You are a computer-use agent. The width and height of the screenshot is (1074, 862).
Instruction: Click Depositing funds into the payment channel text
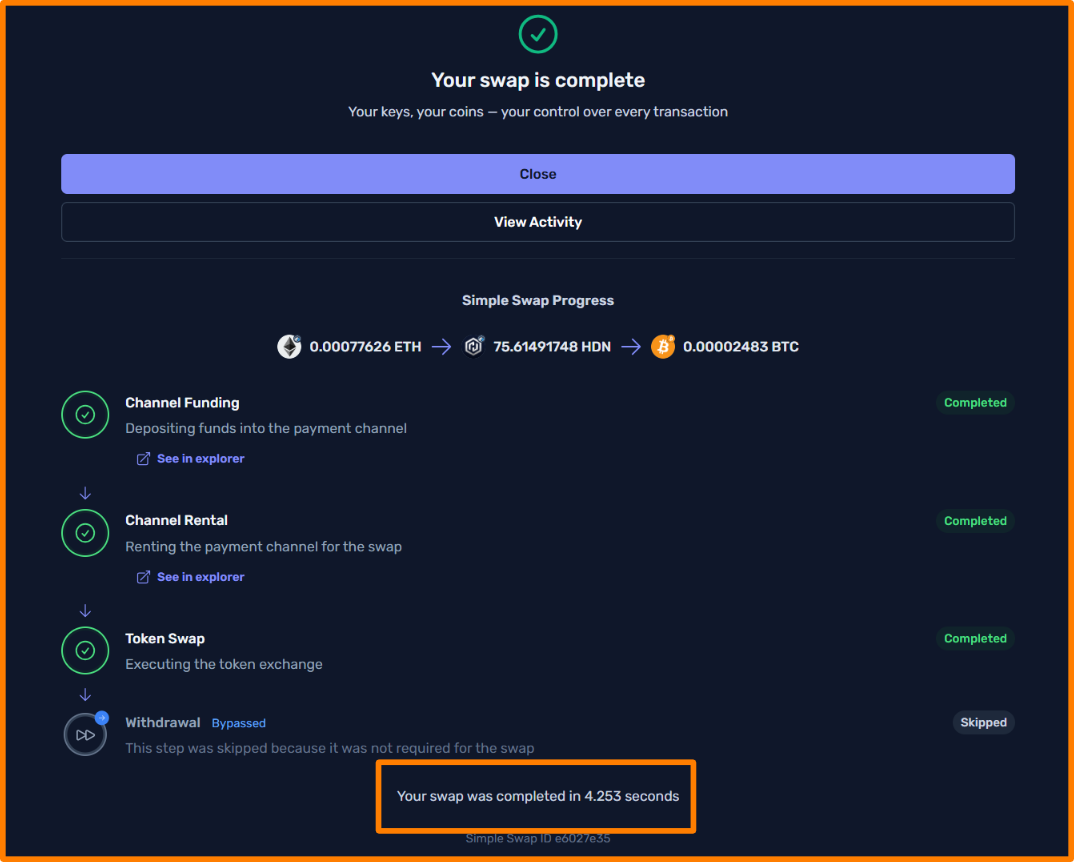(x=266, y=428)
